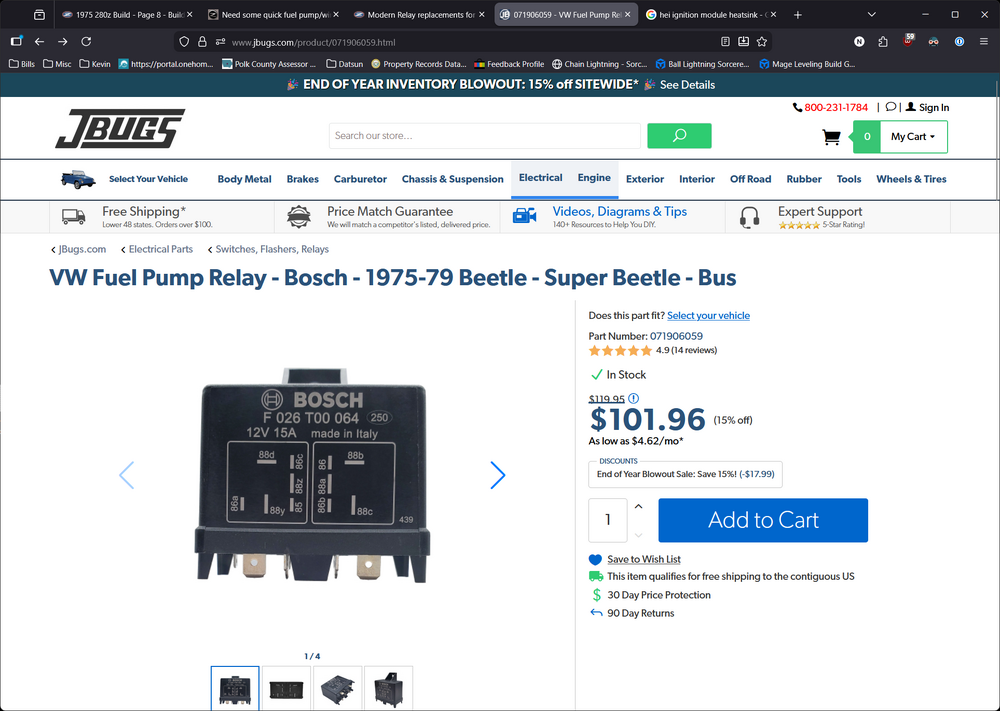1000x711 pixels.
Task: Click the heart icon for wish list
Action: [x=596, y=560]
